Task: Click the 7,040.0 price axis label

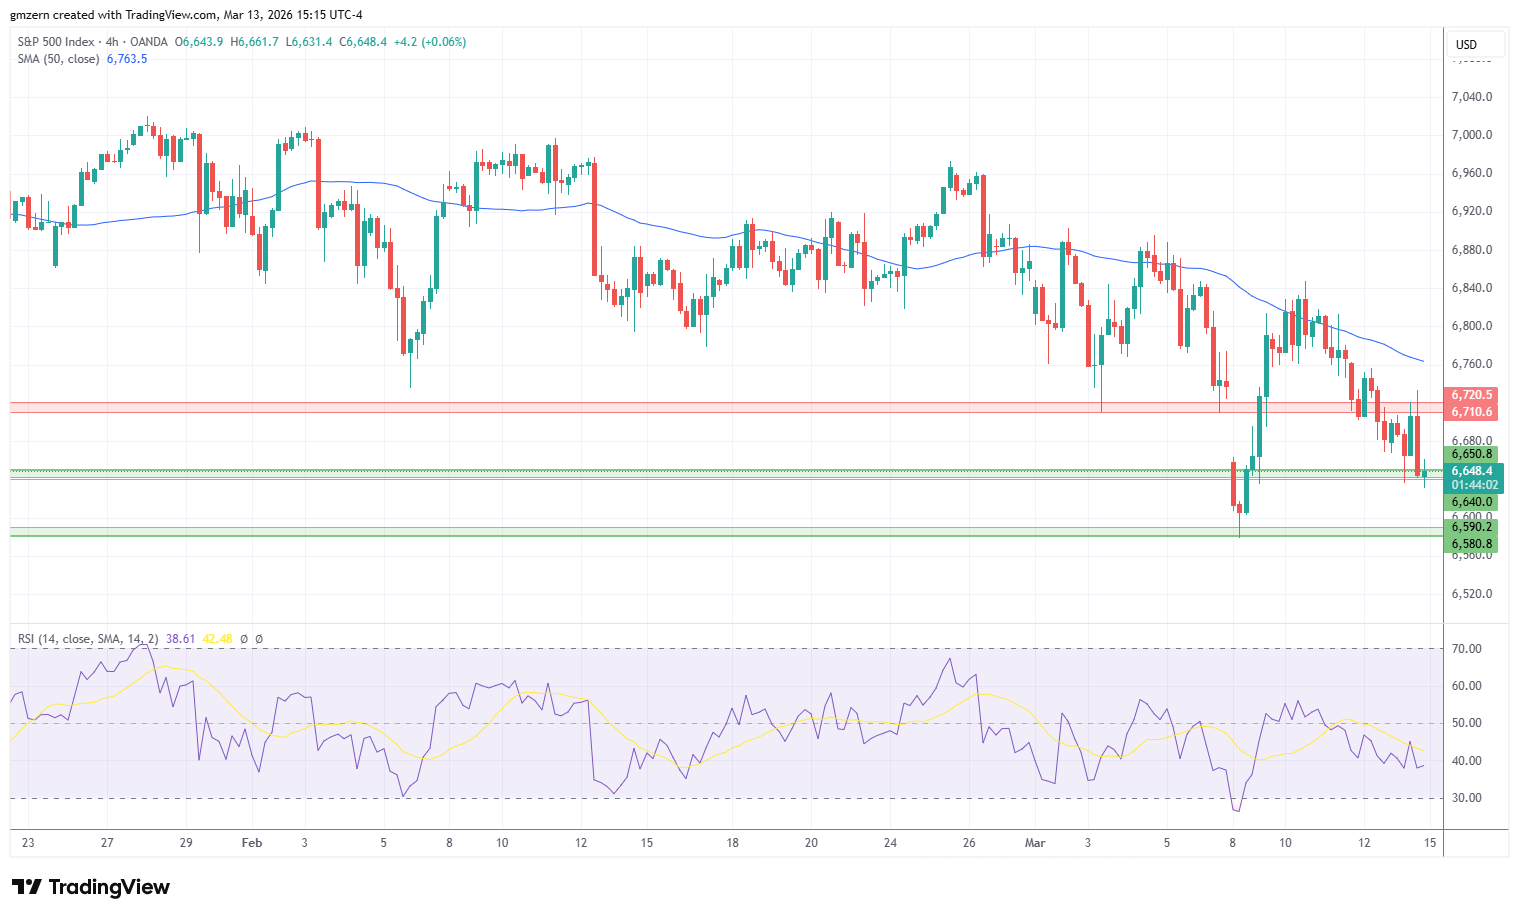Action: pos(1472,97)
